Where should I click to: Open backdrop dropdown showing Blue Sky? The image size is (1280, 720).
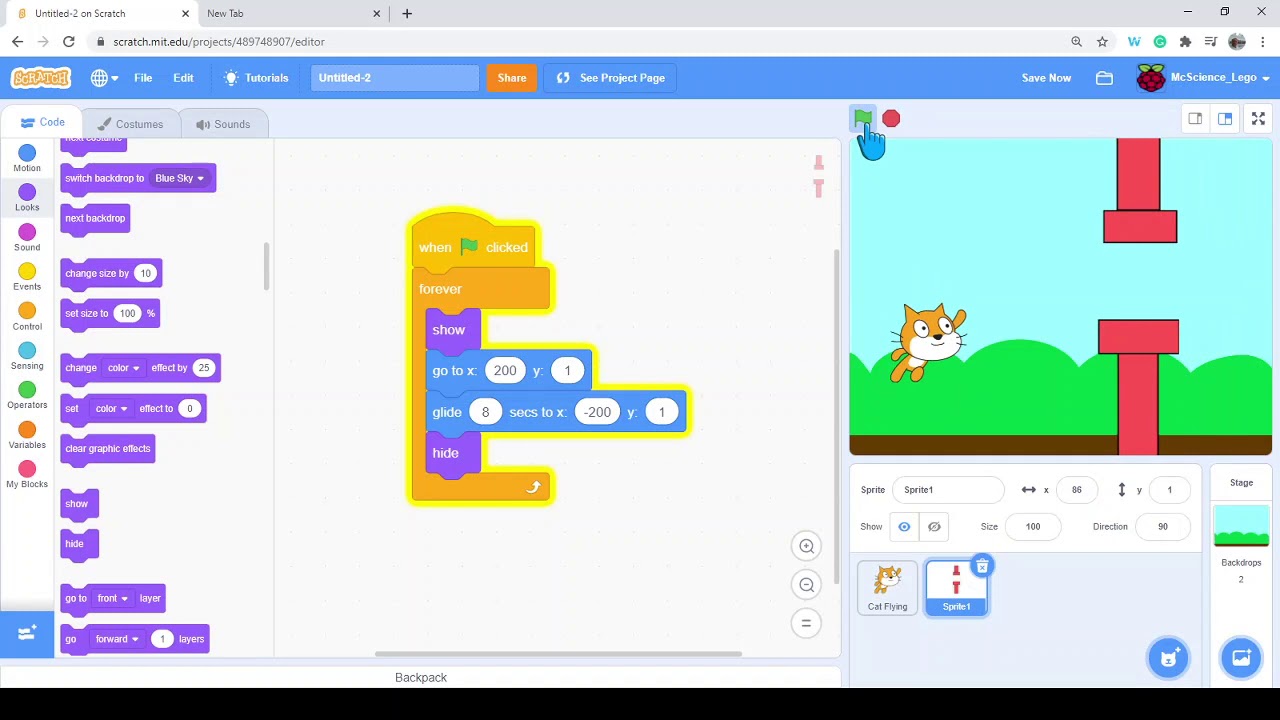click(179, 178)
